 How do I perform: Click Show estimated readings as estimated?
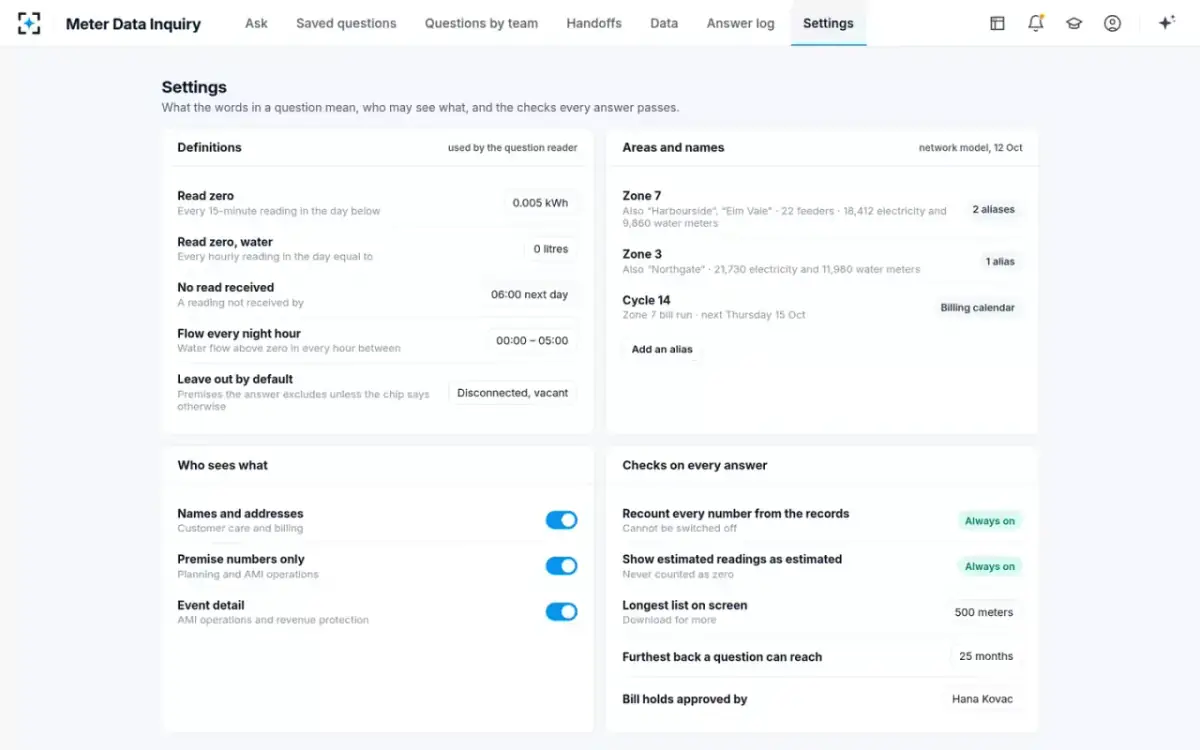pos(732,560)
